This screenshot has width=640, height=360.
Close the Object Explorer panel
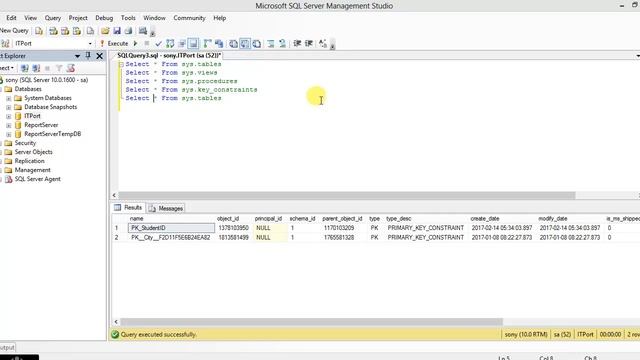pos(99,56)
